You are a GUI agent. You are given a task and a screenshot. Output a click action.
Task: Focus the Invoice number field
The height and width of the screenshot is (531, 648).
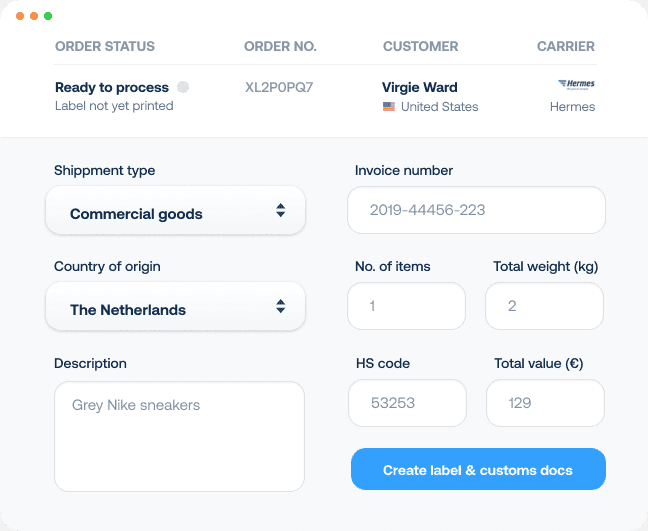(x=476, y=210)
